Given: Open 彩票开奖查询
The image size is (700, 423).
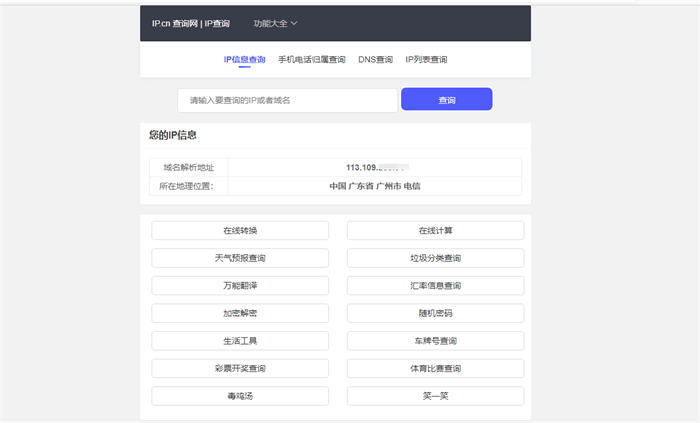Looking at the screenshot, I should [240, 368].
